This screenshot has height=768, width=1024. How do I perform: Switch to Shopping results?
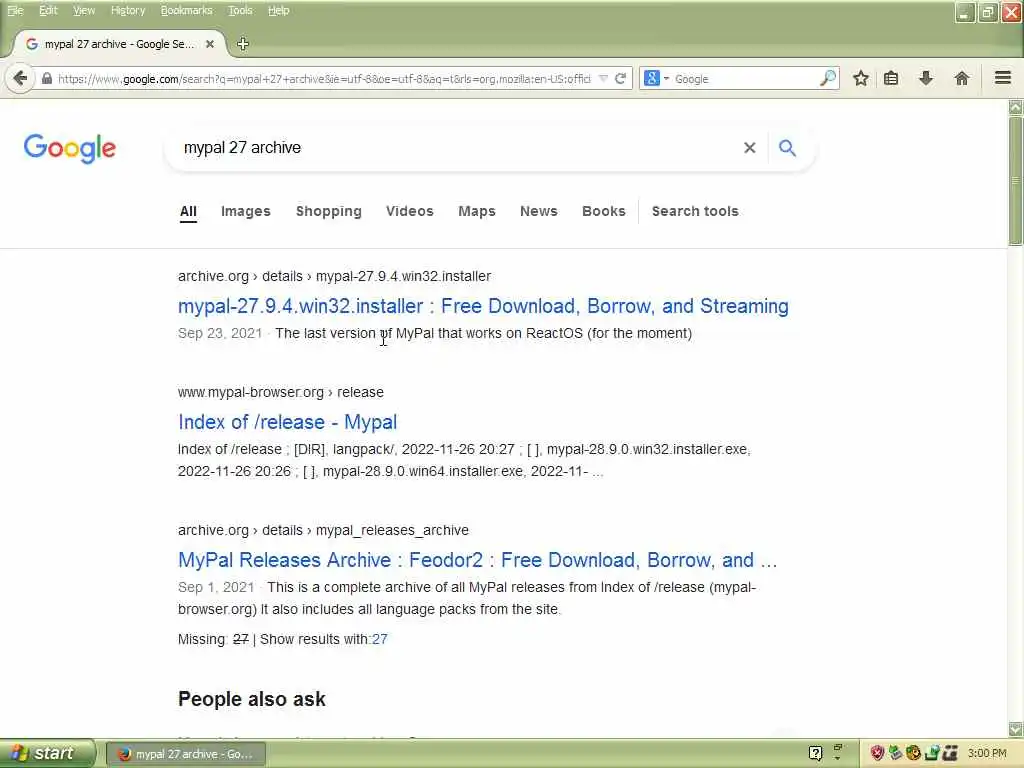328,212
